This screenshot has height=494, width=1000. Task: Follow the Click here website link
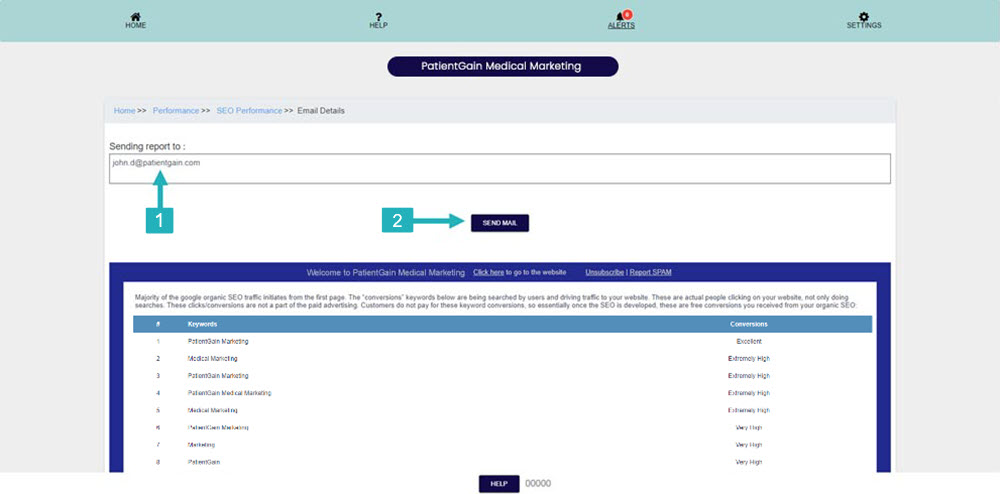[489, 272]
